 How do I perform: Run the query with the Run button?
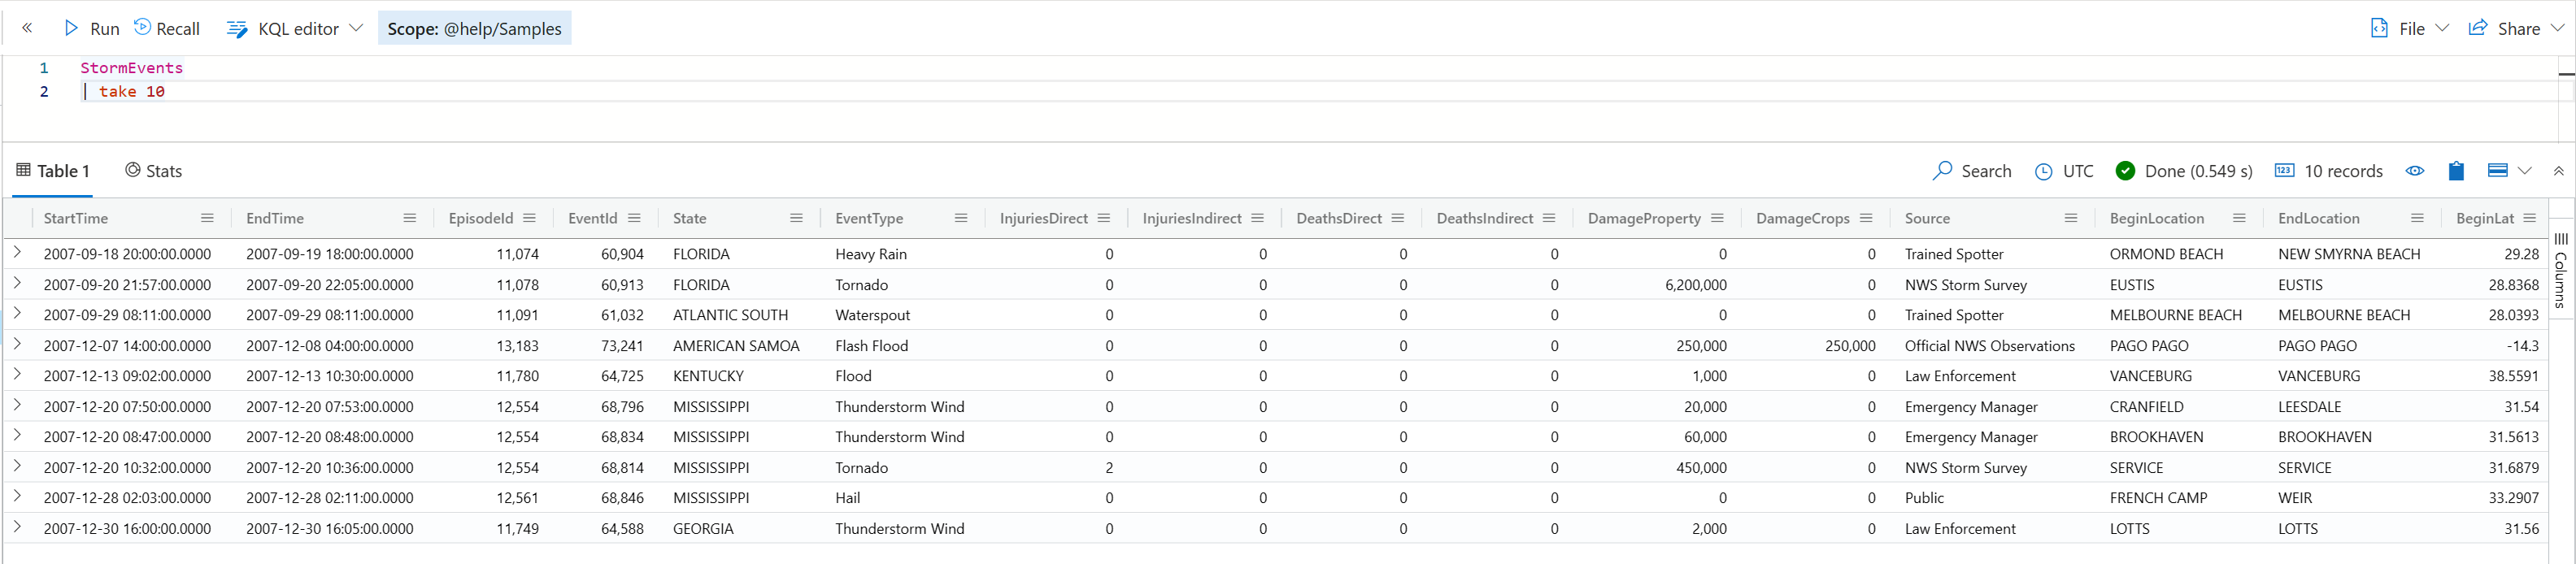tap(91, 28)
